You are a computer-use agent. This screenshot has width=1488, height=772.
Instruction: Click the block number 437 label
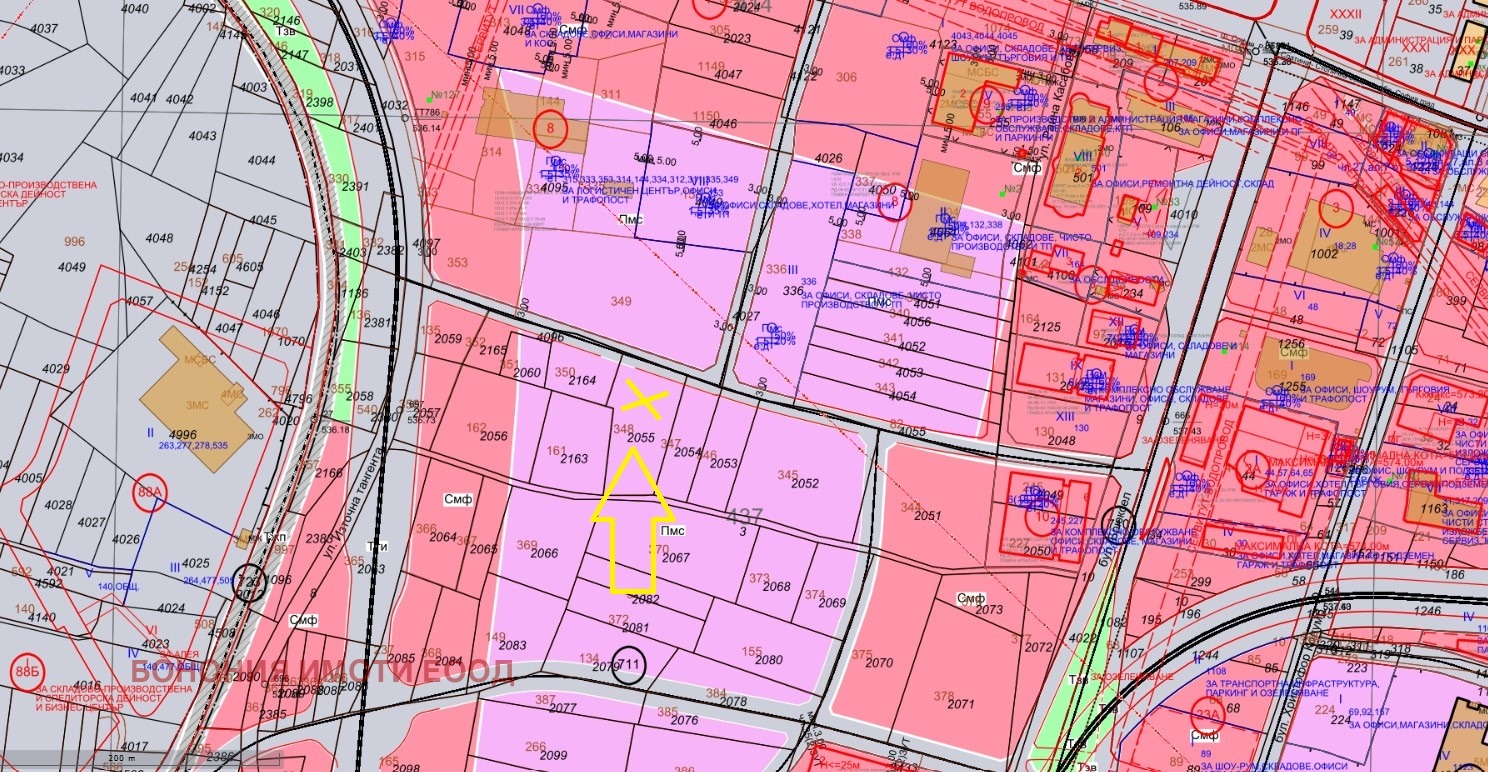[x=744, y=517]
